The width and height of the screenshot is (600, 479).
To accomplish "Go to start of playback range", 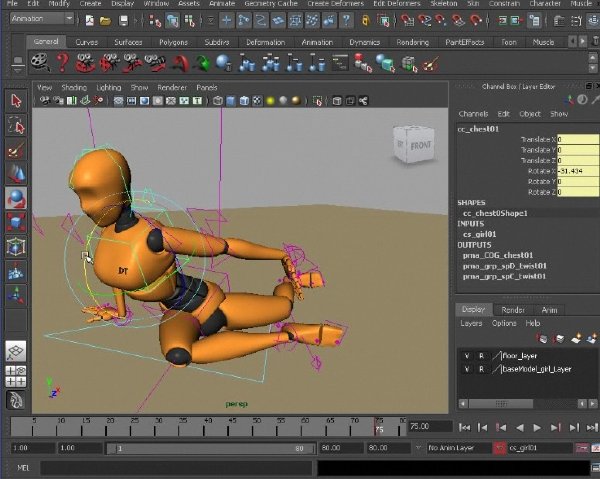I will pyautogui.click(x=465, y=427).
